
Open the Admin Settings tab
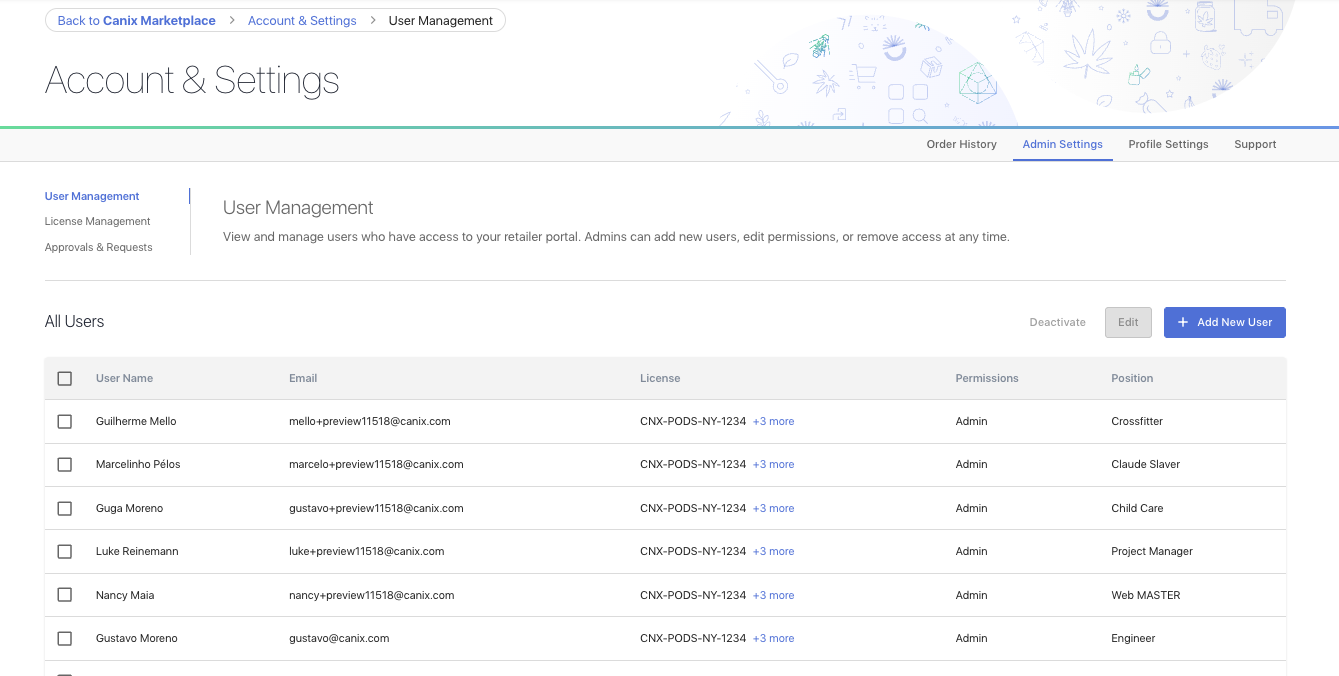tap(1062, 144)
